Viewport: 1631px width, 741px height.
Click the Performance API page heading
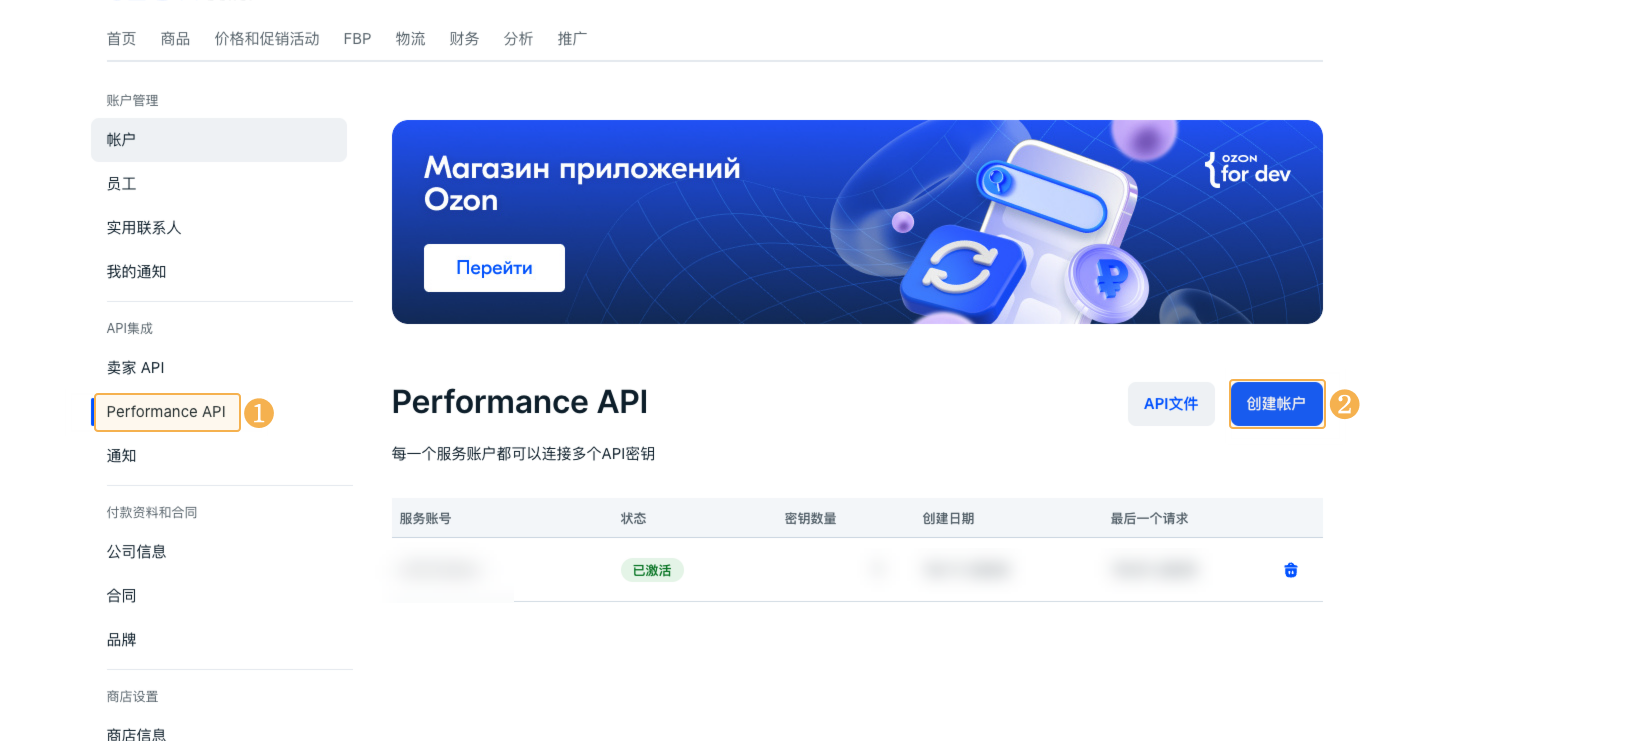pyautogui.click(x=520, y=402)
